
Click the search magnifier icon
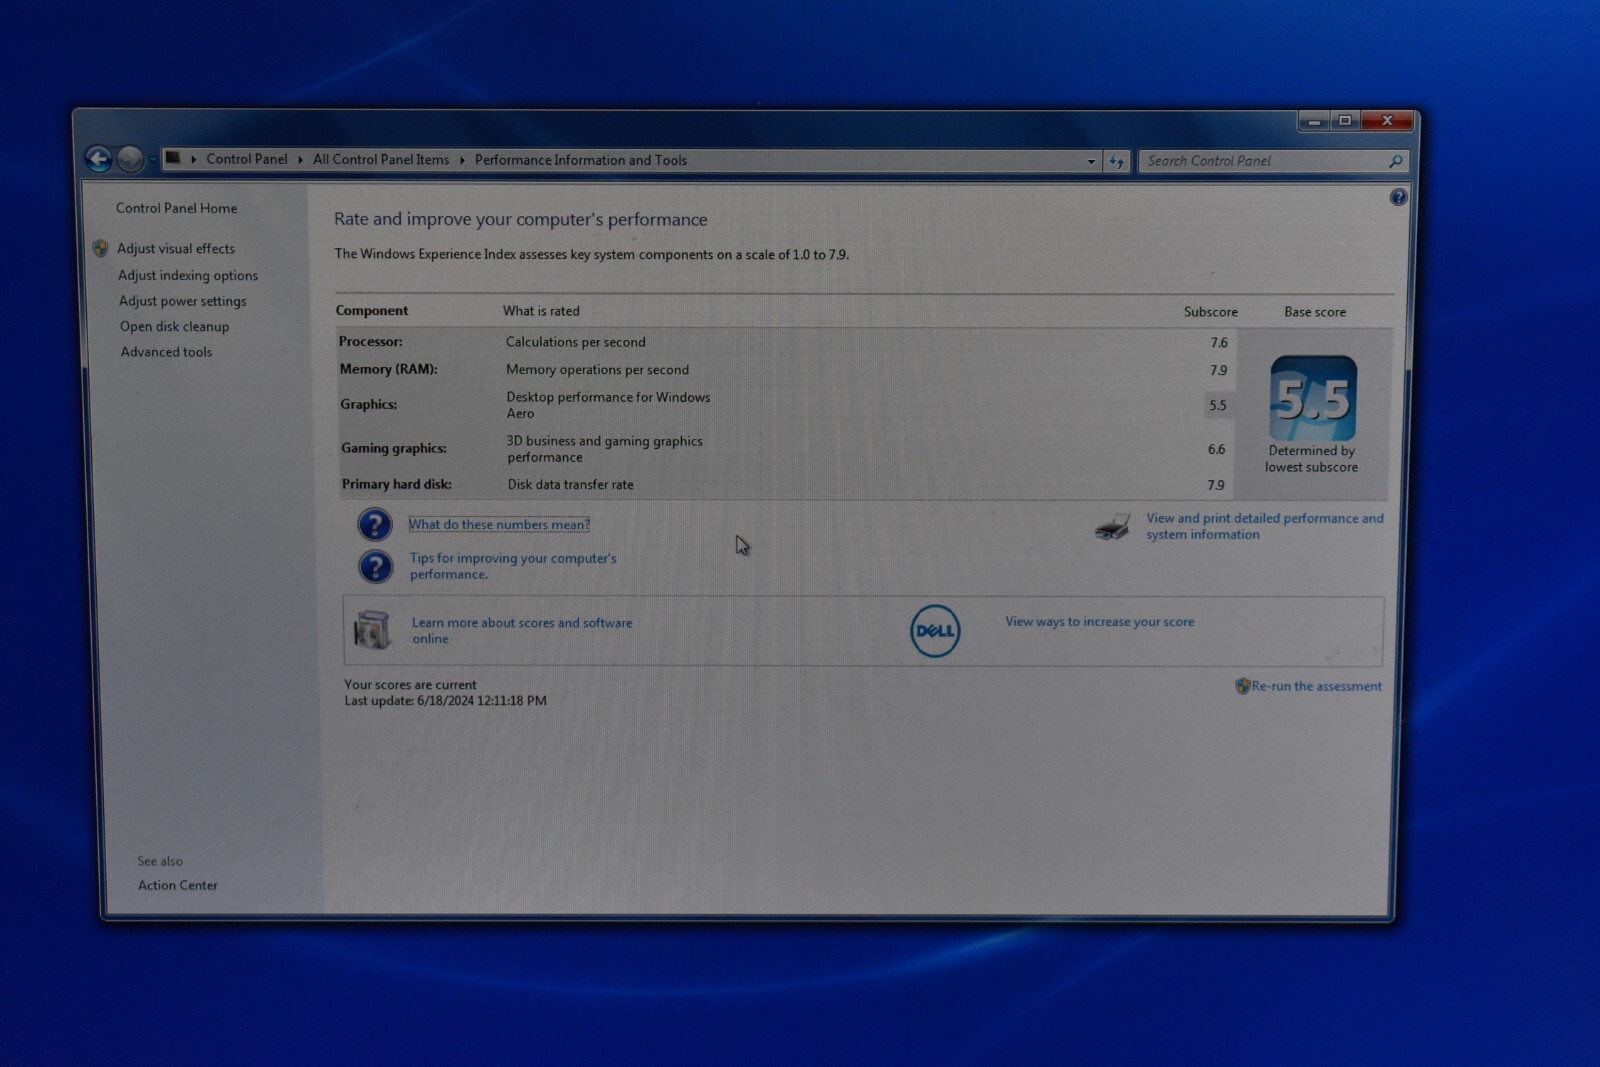(1395, 161)
